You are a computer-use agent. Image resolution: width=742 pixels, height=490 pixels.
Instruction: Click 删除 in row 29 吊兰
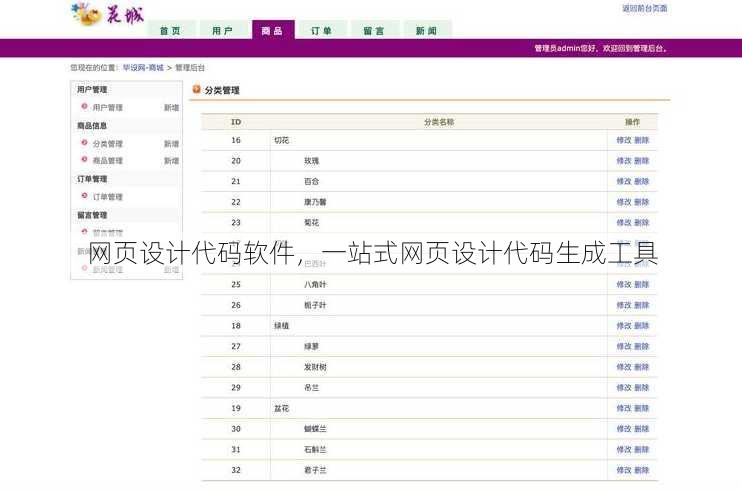(642, 387)
